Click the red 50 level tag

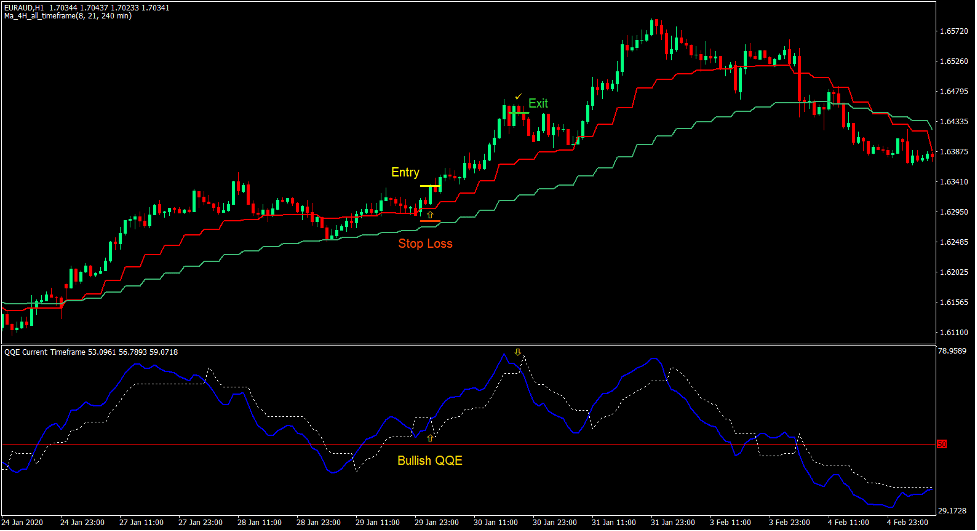(941, 444)
